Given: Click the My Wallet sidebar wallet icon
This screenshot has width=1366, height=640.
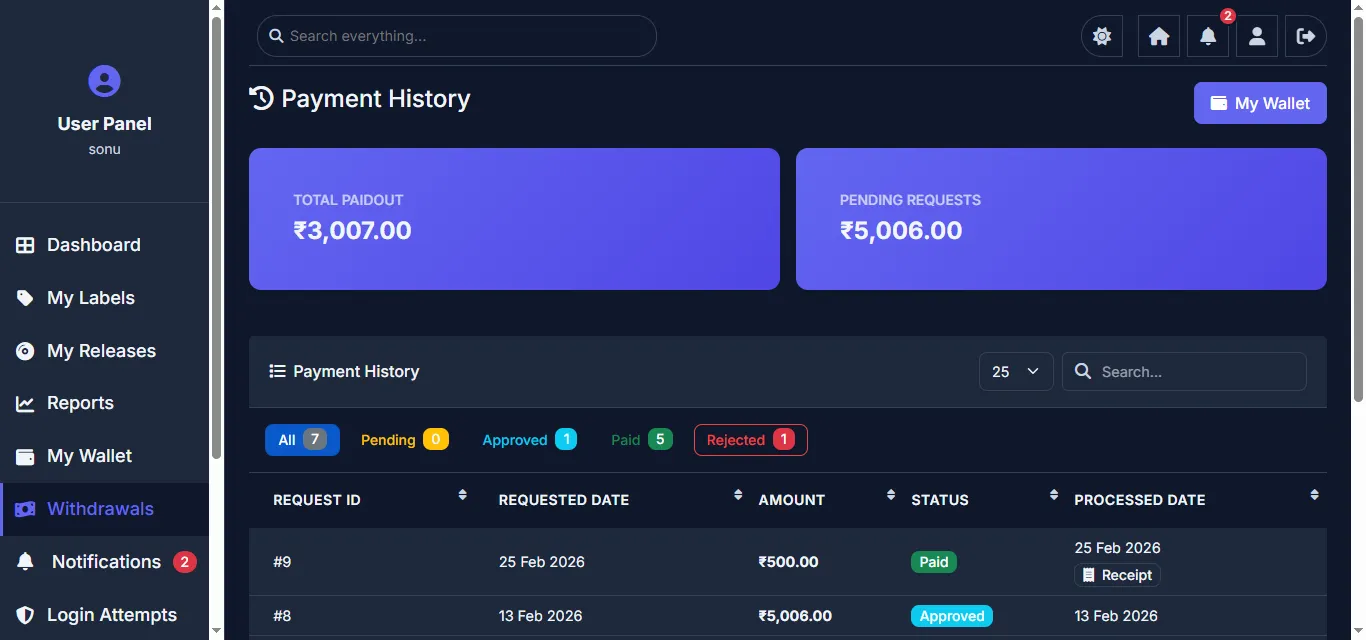Looking at the screenshot, I should 26,456.
